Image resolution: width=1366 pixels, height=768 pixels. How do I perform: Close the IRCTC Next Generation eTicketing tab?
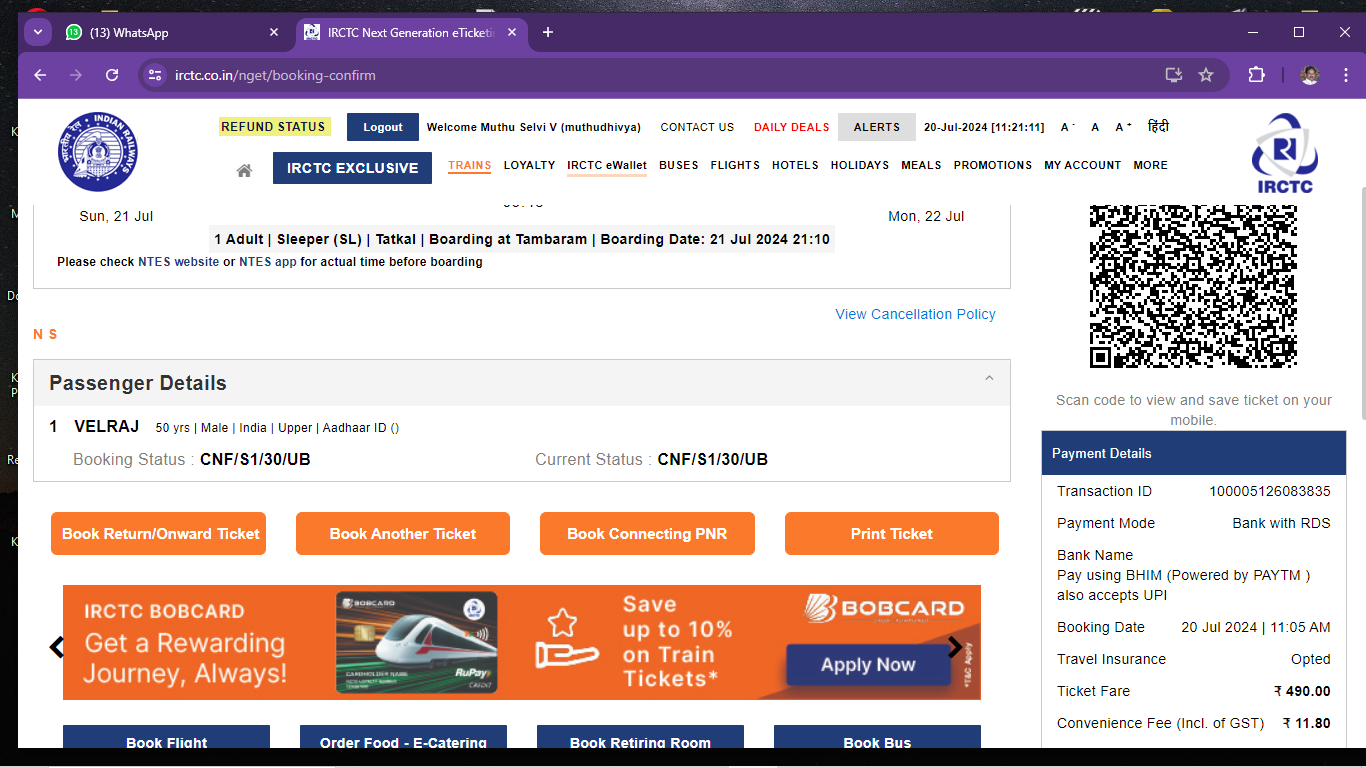512,32
